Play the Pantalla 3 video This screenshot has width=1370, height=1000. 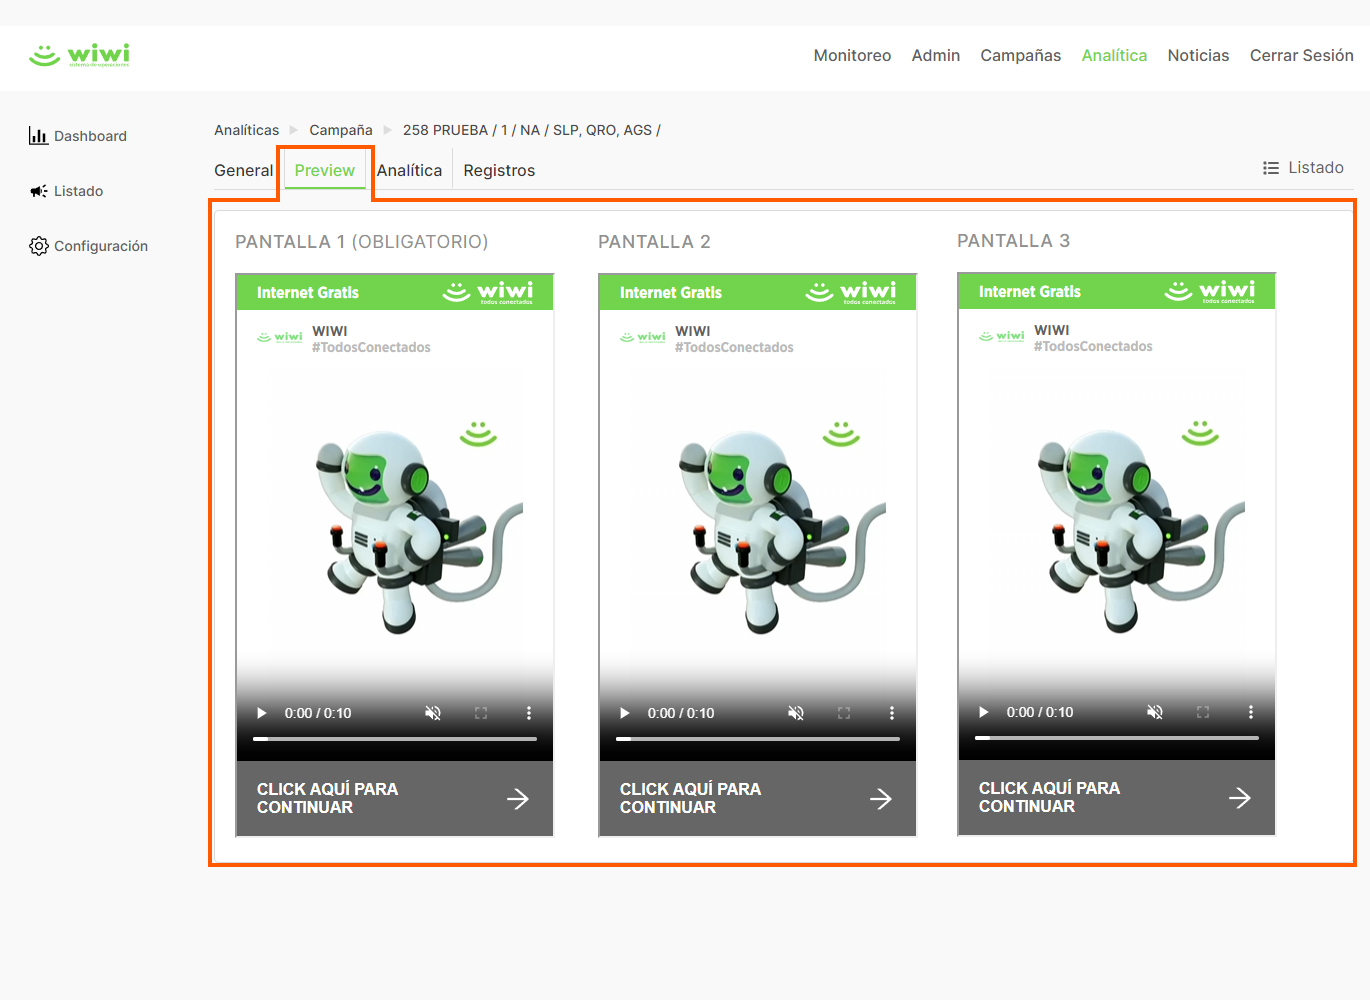[x=984, y=712]
